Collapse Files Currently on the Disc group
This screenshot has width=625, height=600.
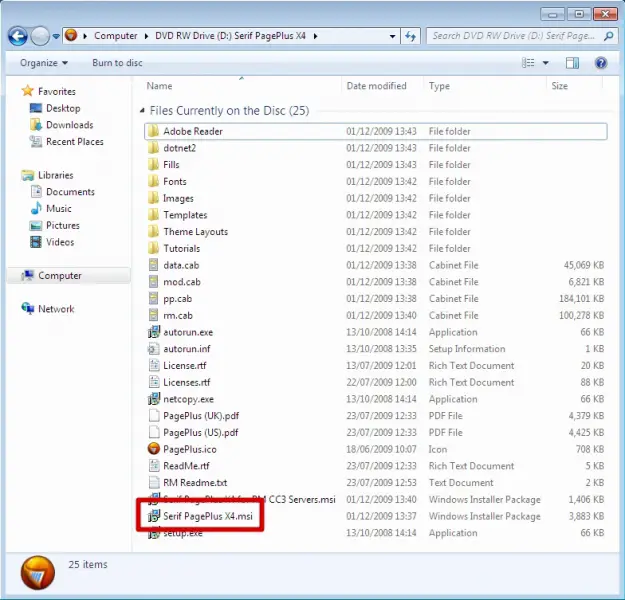[142, 110]
